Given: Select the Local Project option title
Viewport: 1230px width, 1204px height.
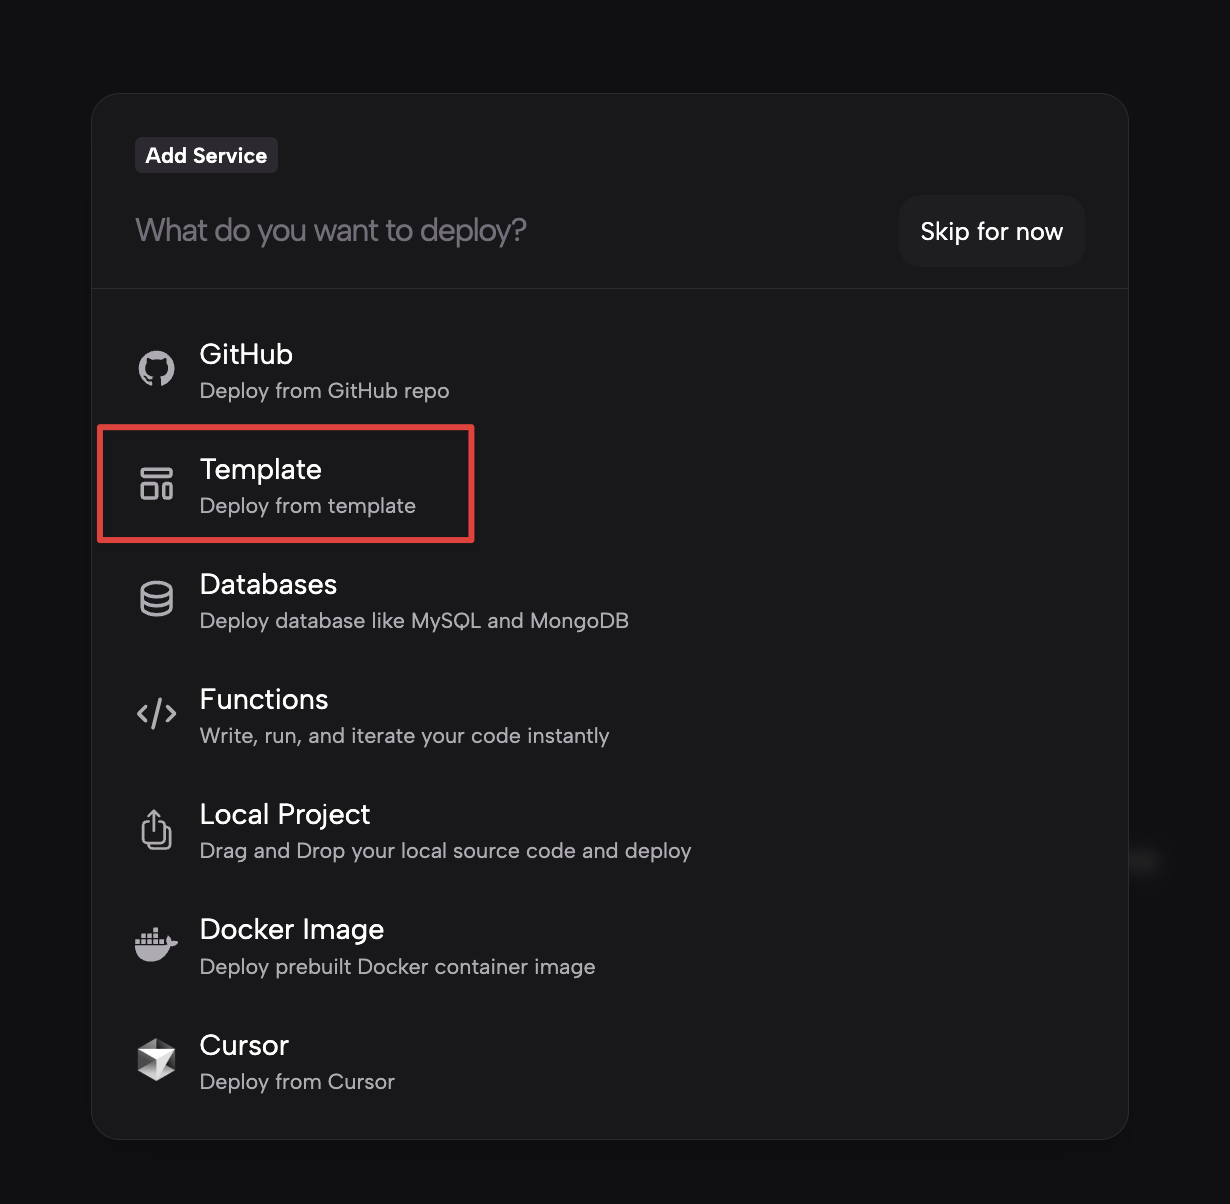Looking at the screenshot, I should tap(285, 814).
